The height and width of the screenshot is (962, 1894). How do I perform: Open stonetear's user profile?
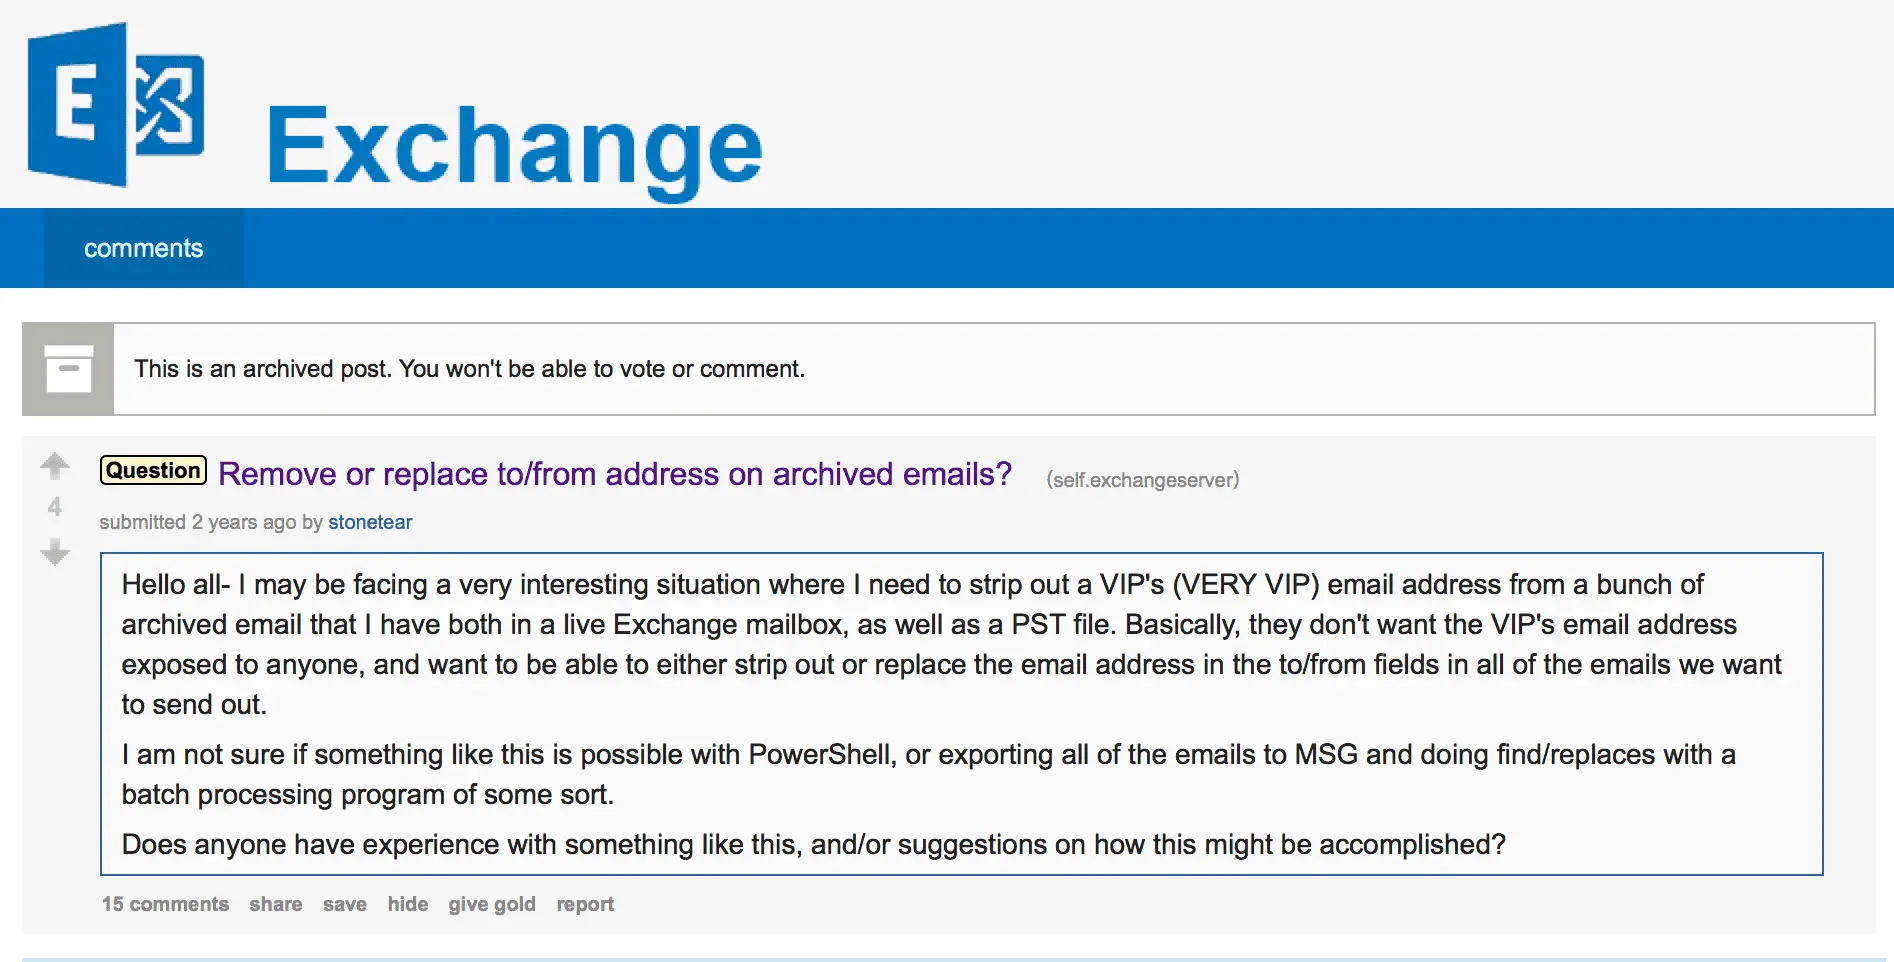tap(370, 522)
